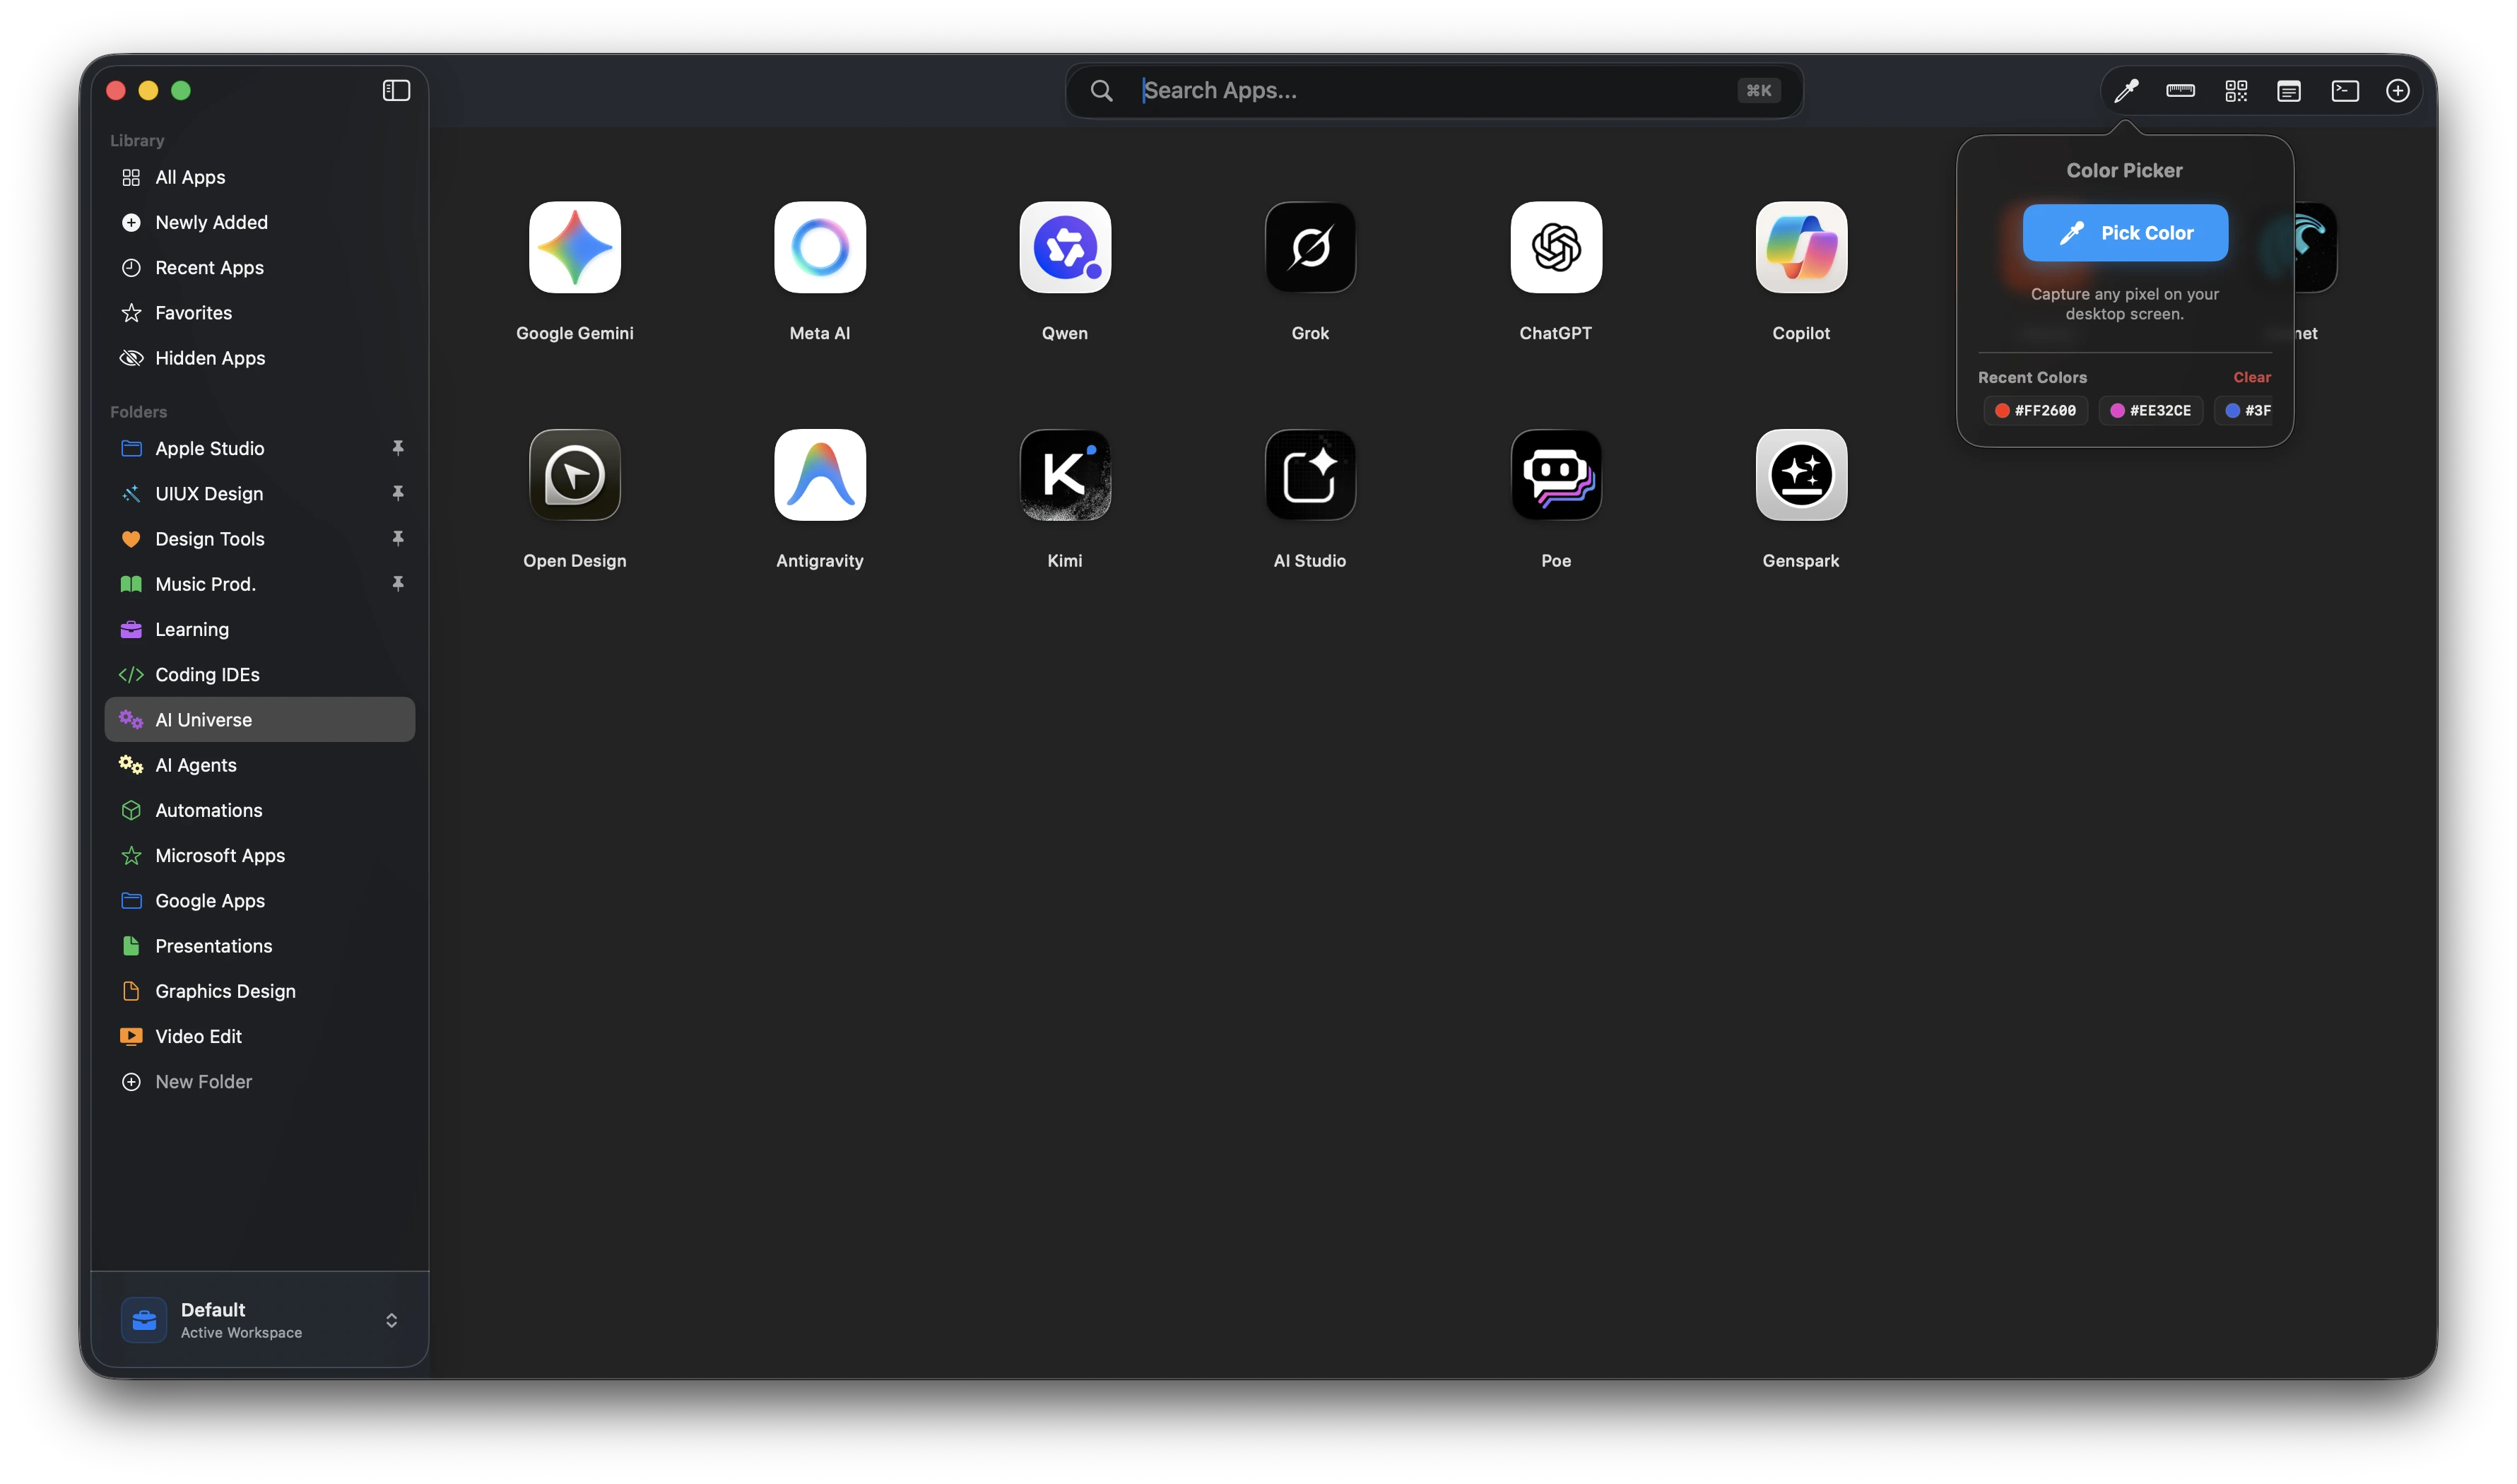This screenshot has height=1484, width=2517.
Task: Select the Learning folder
Action: 260,629
